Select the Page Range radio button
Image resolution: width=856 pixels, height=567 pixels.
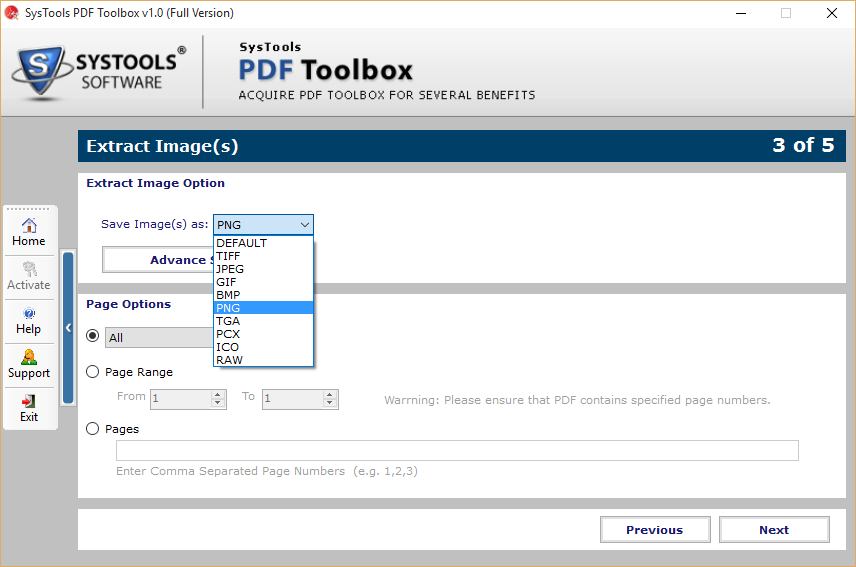pyautogui.click(x=93, y=372)
